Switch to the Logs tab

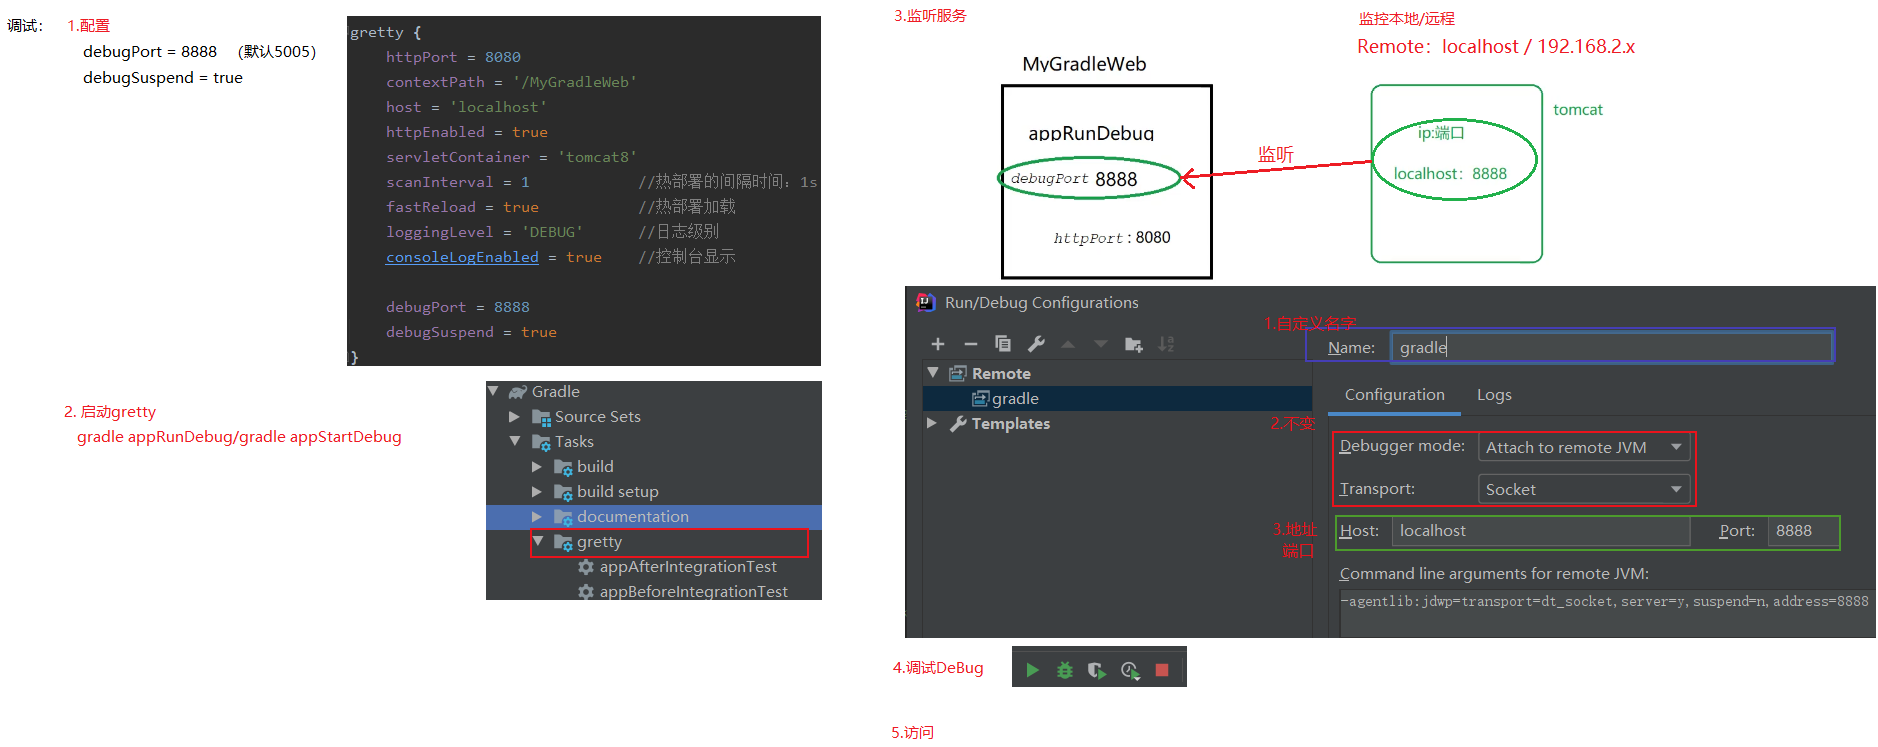pos(1494,395)
